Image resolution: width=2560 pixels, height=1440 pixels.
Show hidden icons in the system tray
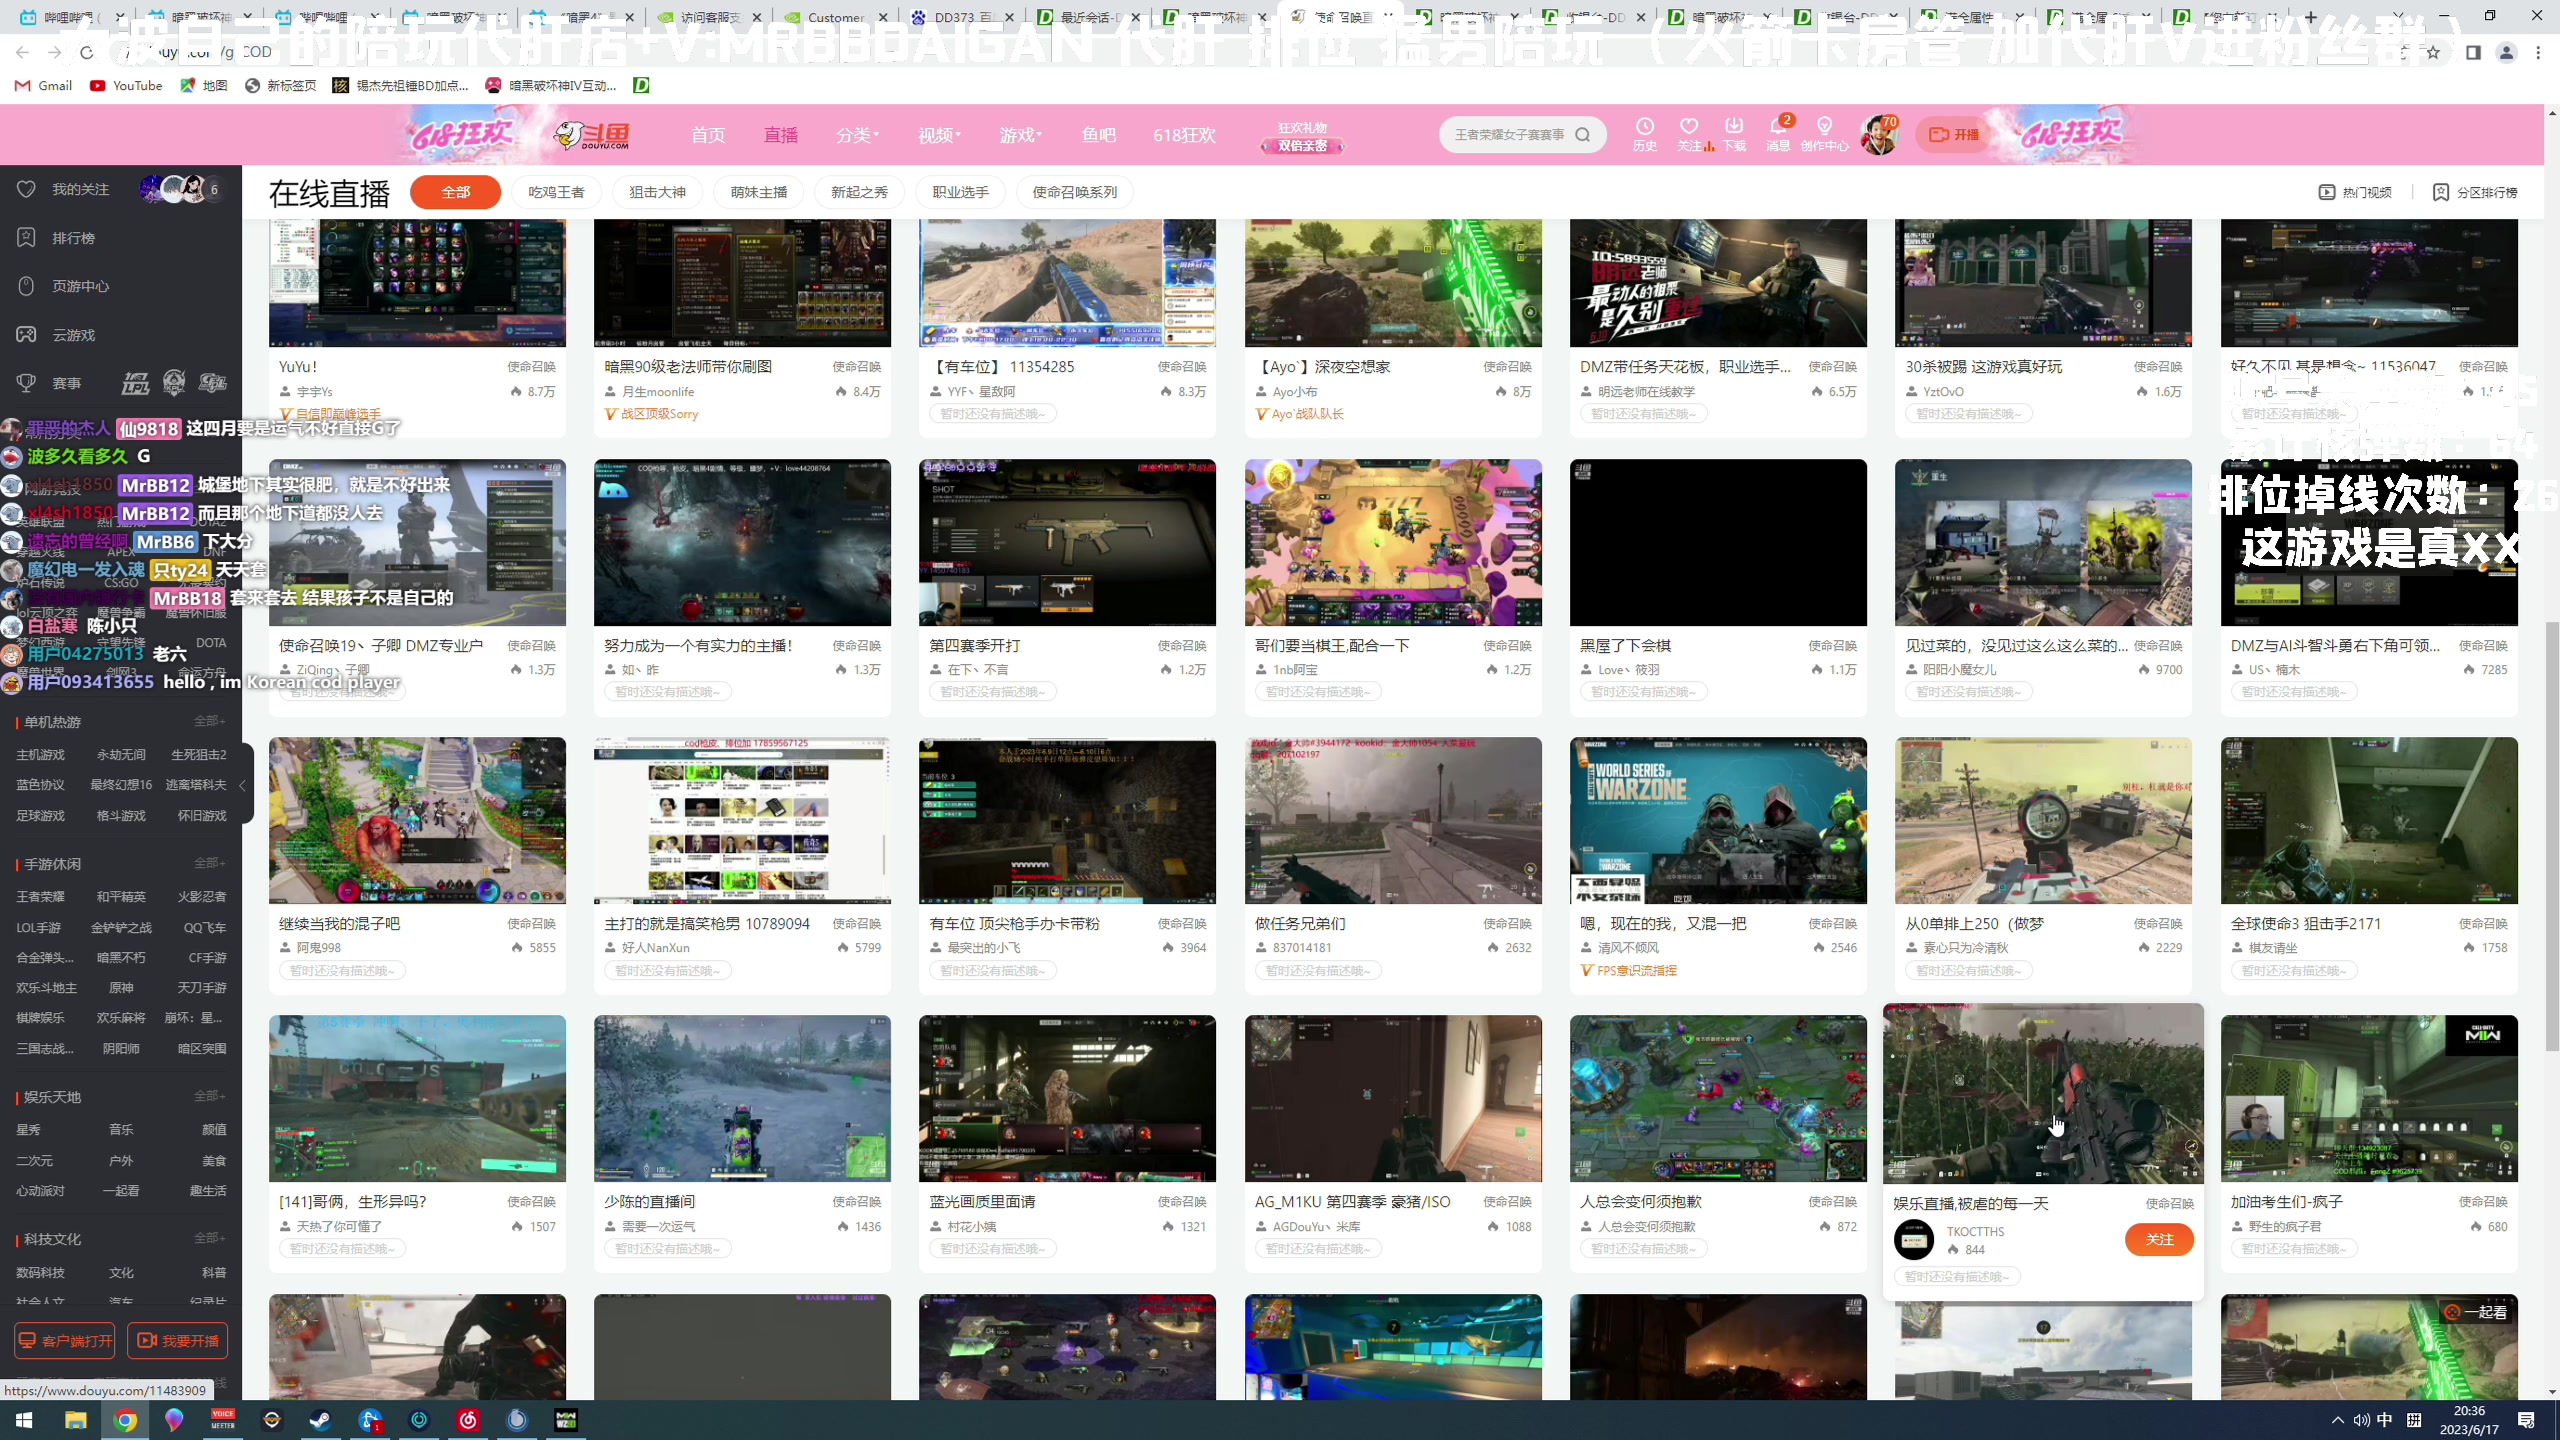click(2337, 1420)
